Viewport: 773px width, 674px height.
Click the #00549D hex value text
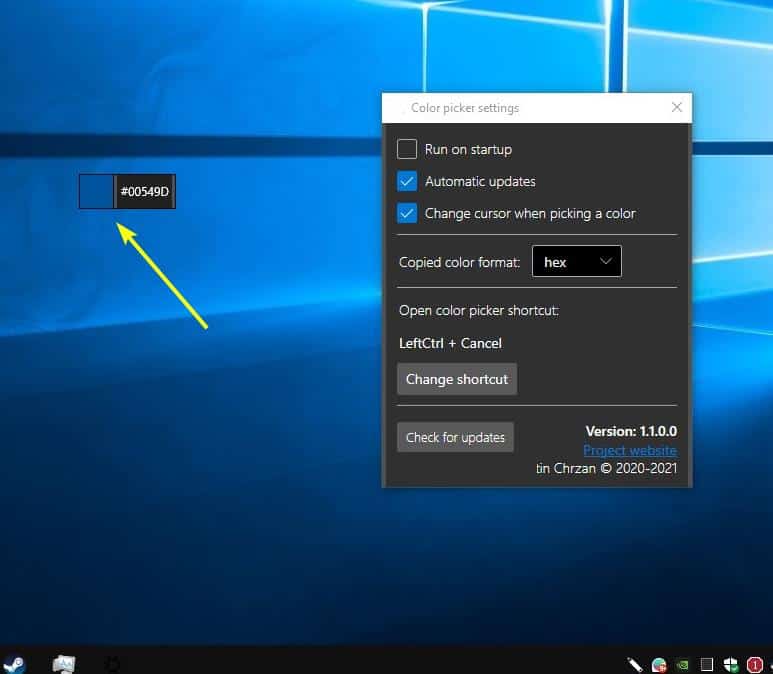(x=144, y=191)
